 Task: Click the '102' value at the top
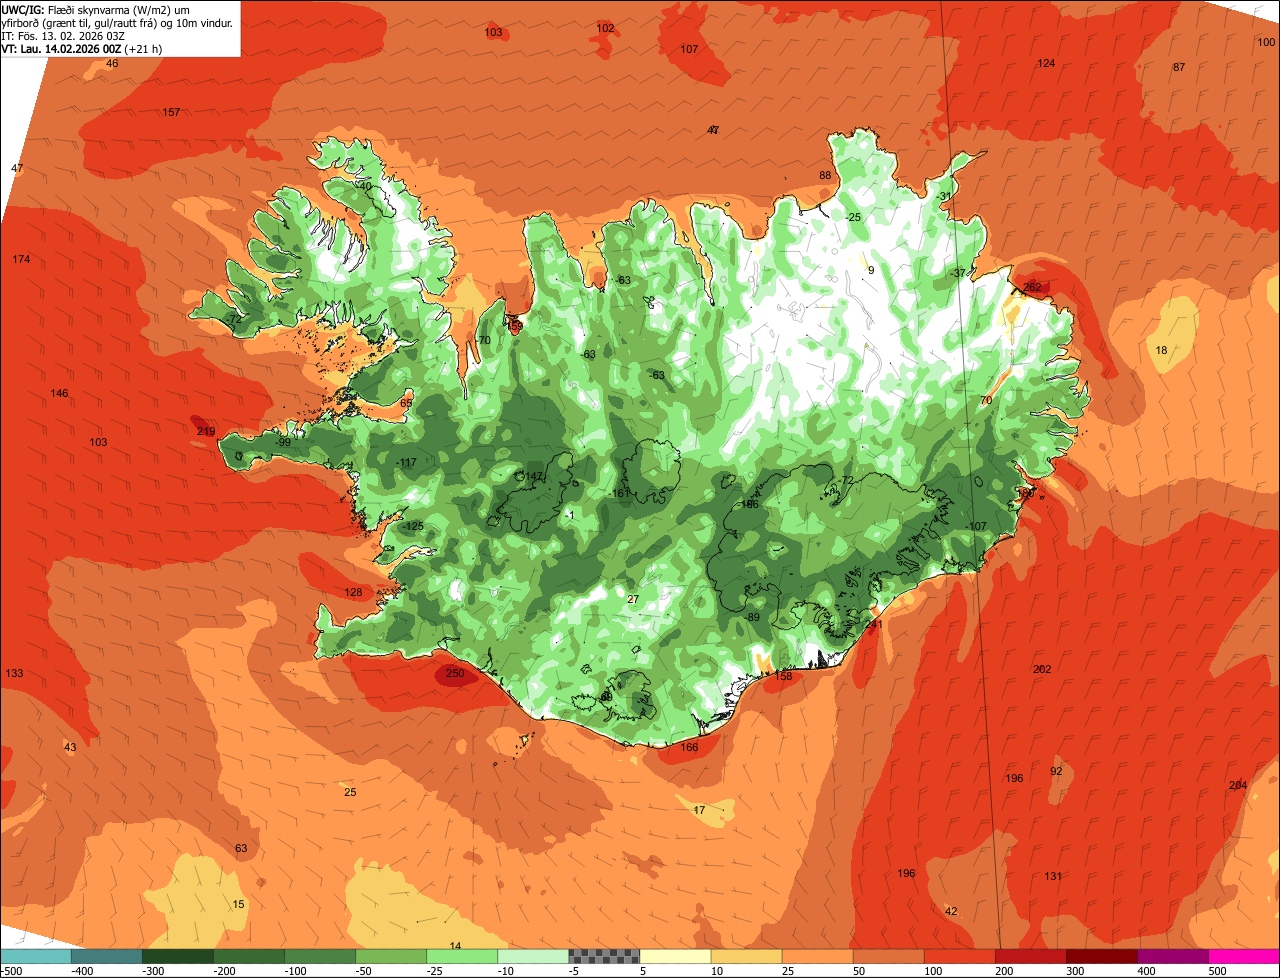tap(605, 28)
